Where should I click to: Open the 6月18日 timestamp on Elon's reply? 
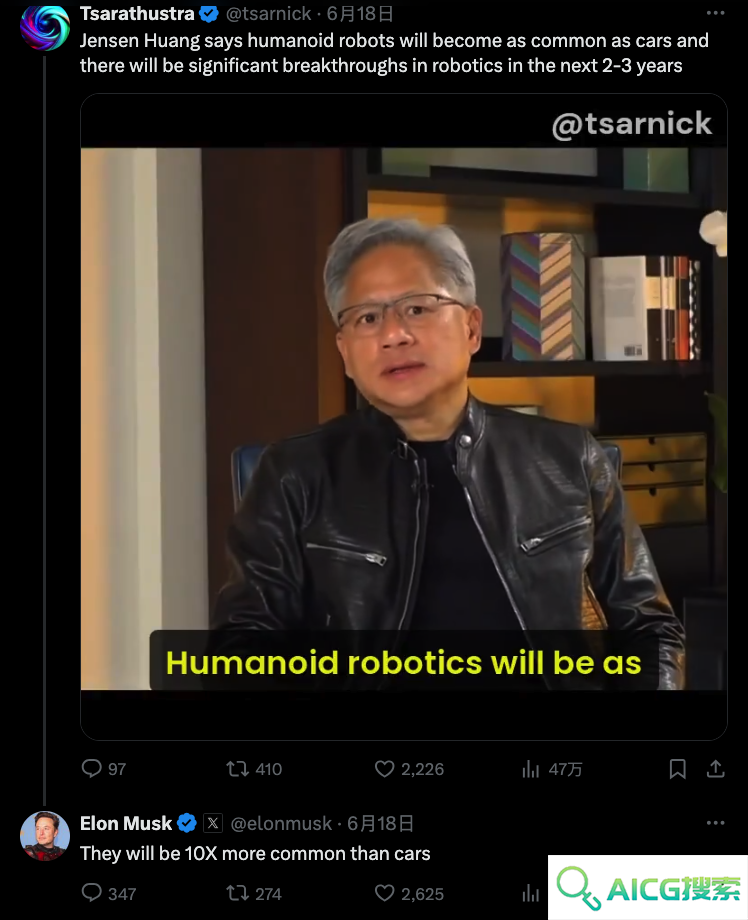380,823
